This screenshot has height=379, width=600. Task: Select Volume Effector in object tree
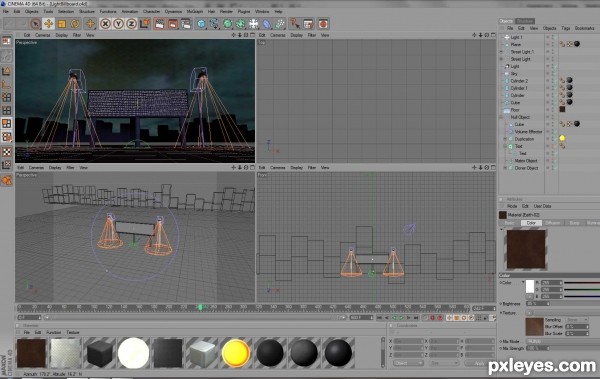pos(528,132)
